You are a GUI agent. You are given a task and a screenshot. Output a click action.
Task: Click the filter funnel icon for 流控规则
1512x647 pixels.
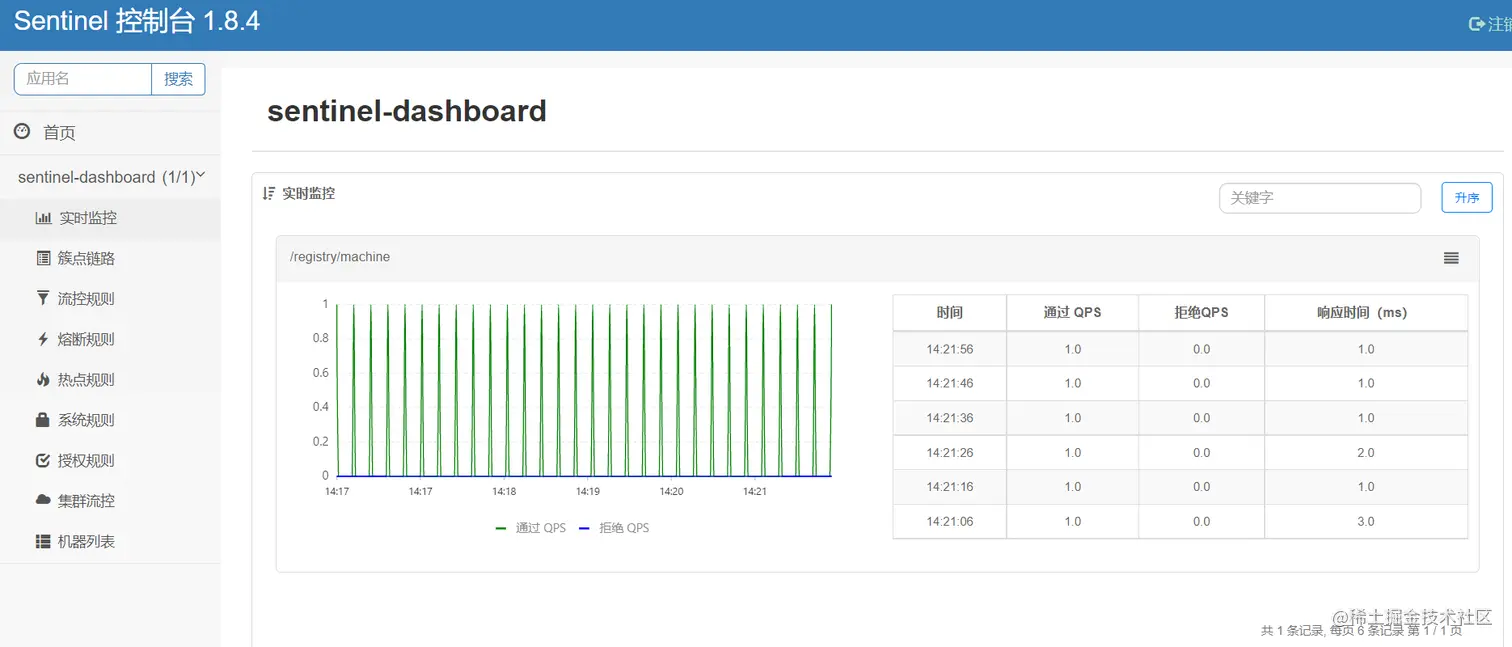[x=42, y=298]
